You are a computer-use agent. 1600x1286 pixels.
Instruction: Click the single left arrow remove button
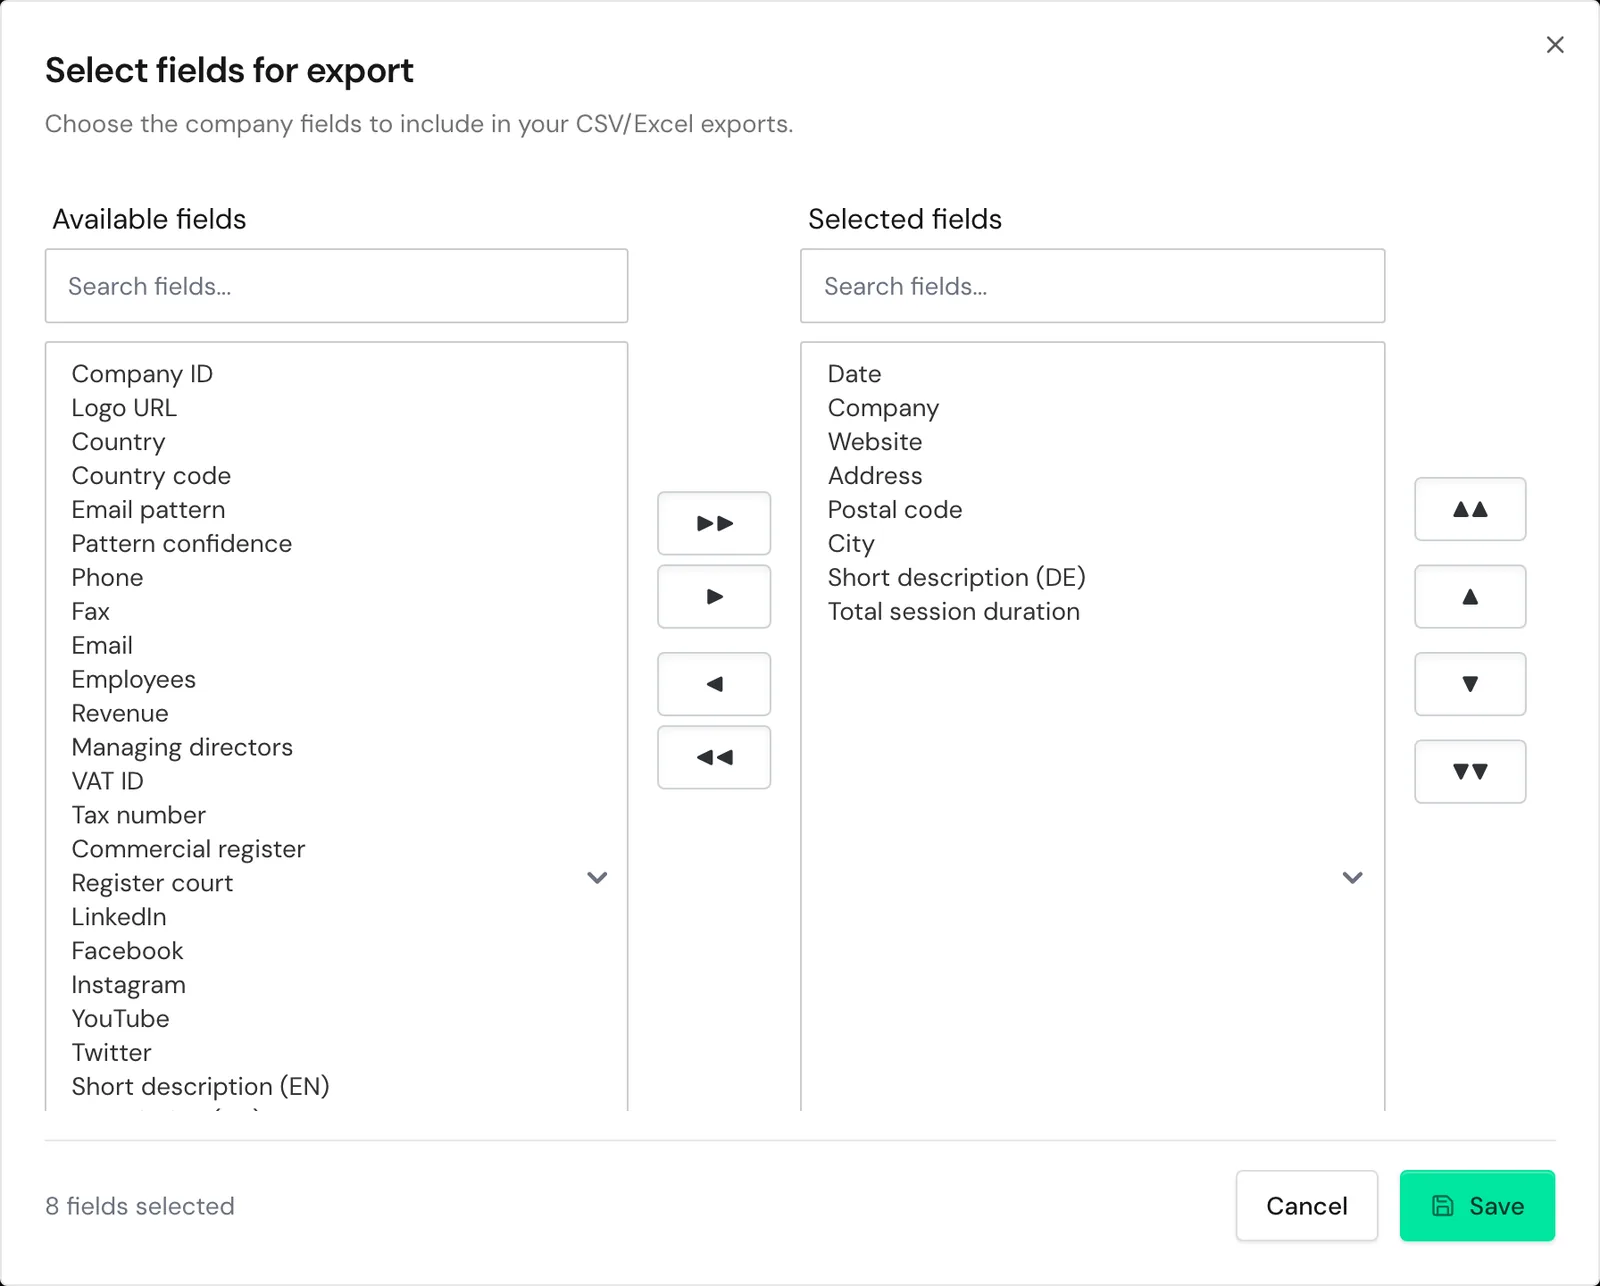pyautogui.click(x=714, y=684)
